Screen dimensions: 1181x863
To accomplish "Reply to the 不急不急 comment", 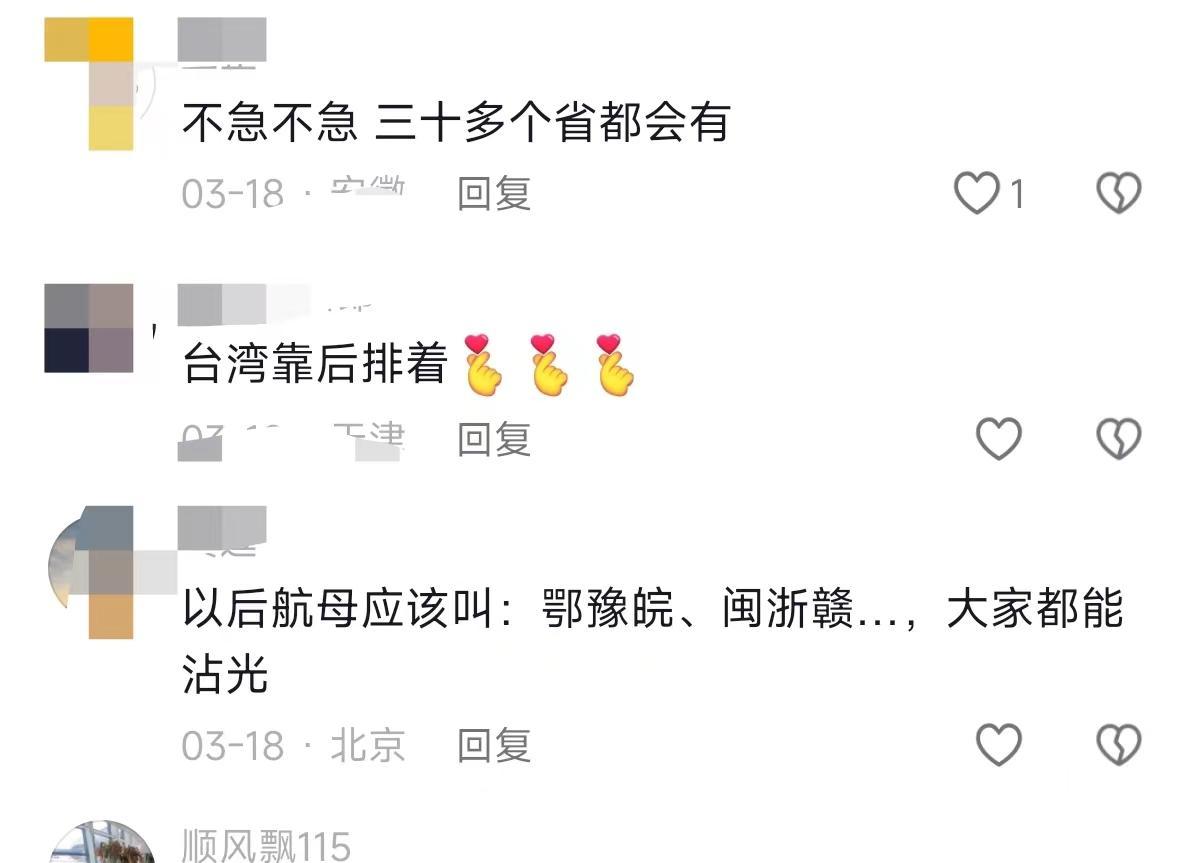I will [494, 194].
